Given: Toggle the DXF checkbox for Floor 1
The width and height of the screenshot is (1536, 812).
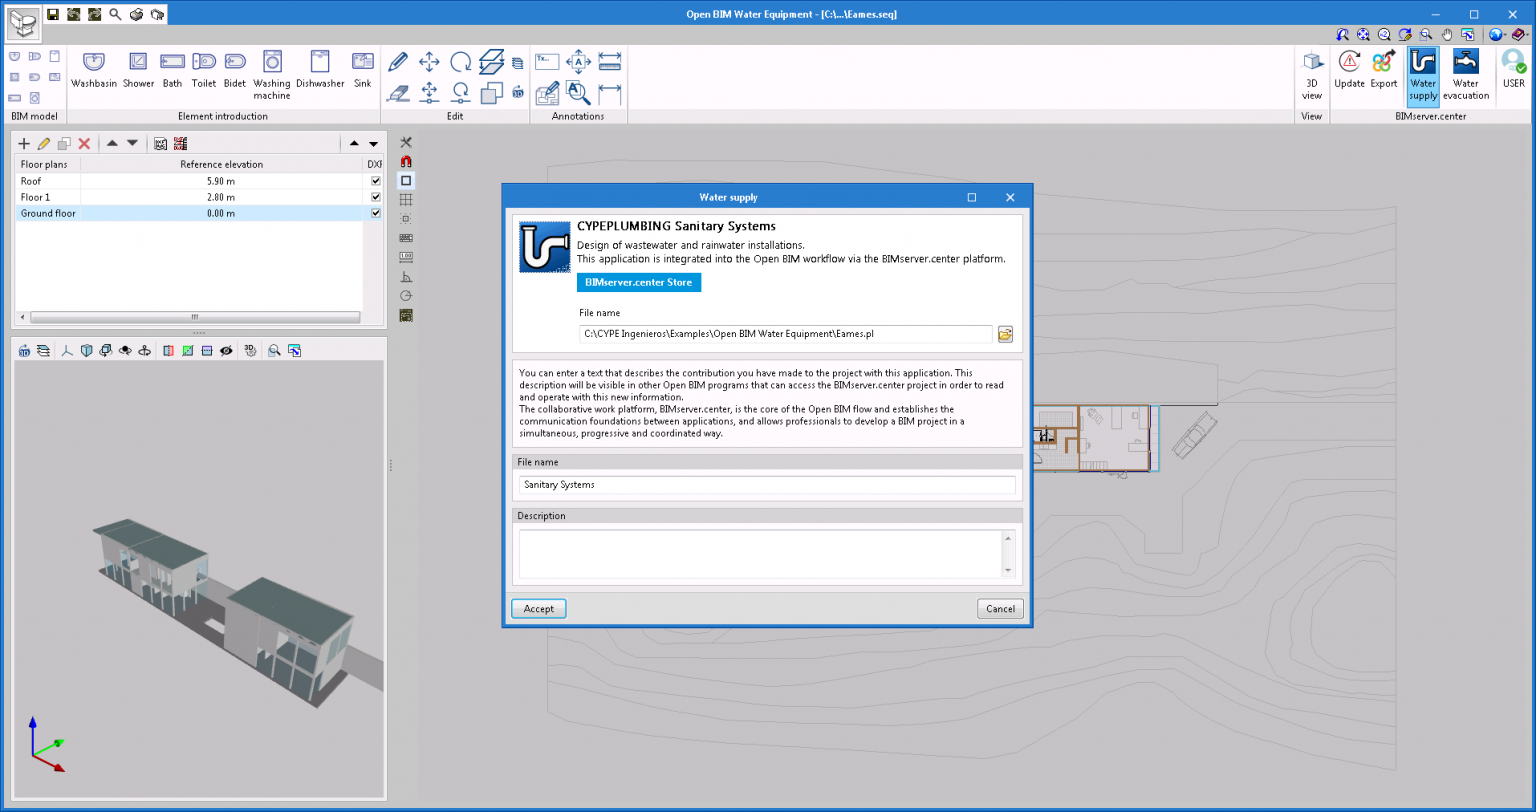Looking at the screenshot, I should click(x=376, y=197).
